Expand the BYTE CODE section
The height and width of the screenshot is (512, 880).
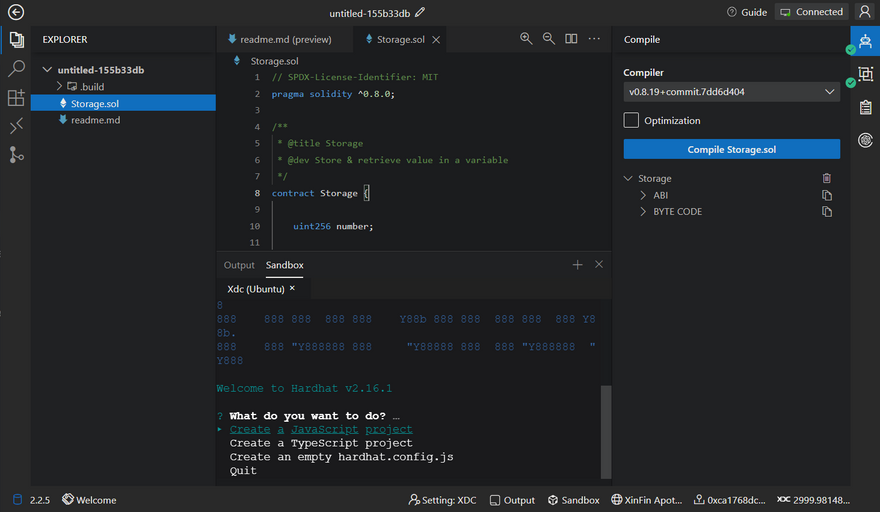(643, 212)
